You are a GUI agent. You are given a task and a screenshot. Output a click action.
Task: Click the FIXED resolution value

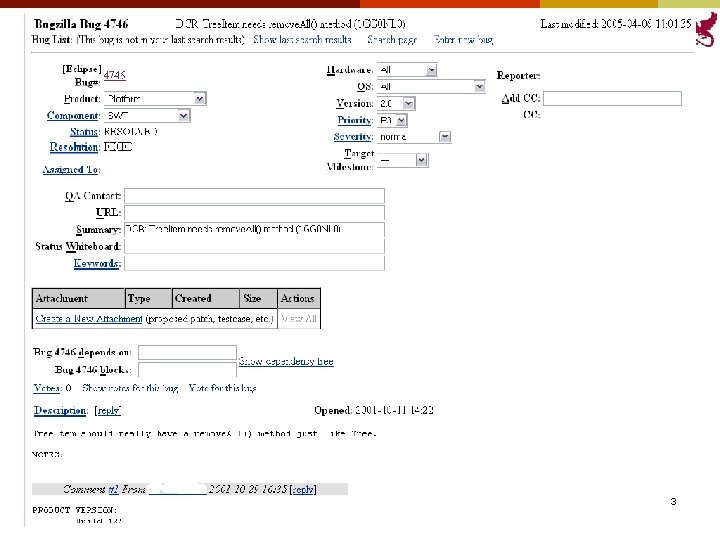point(118,147)
